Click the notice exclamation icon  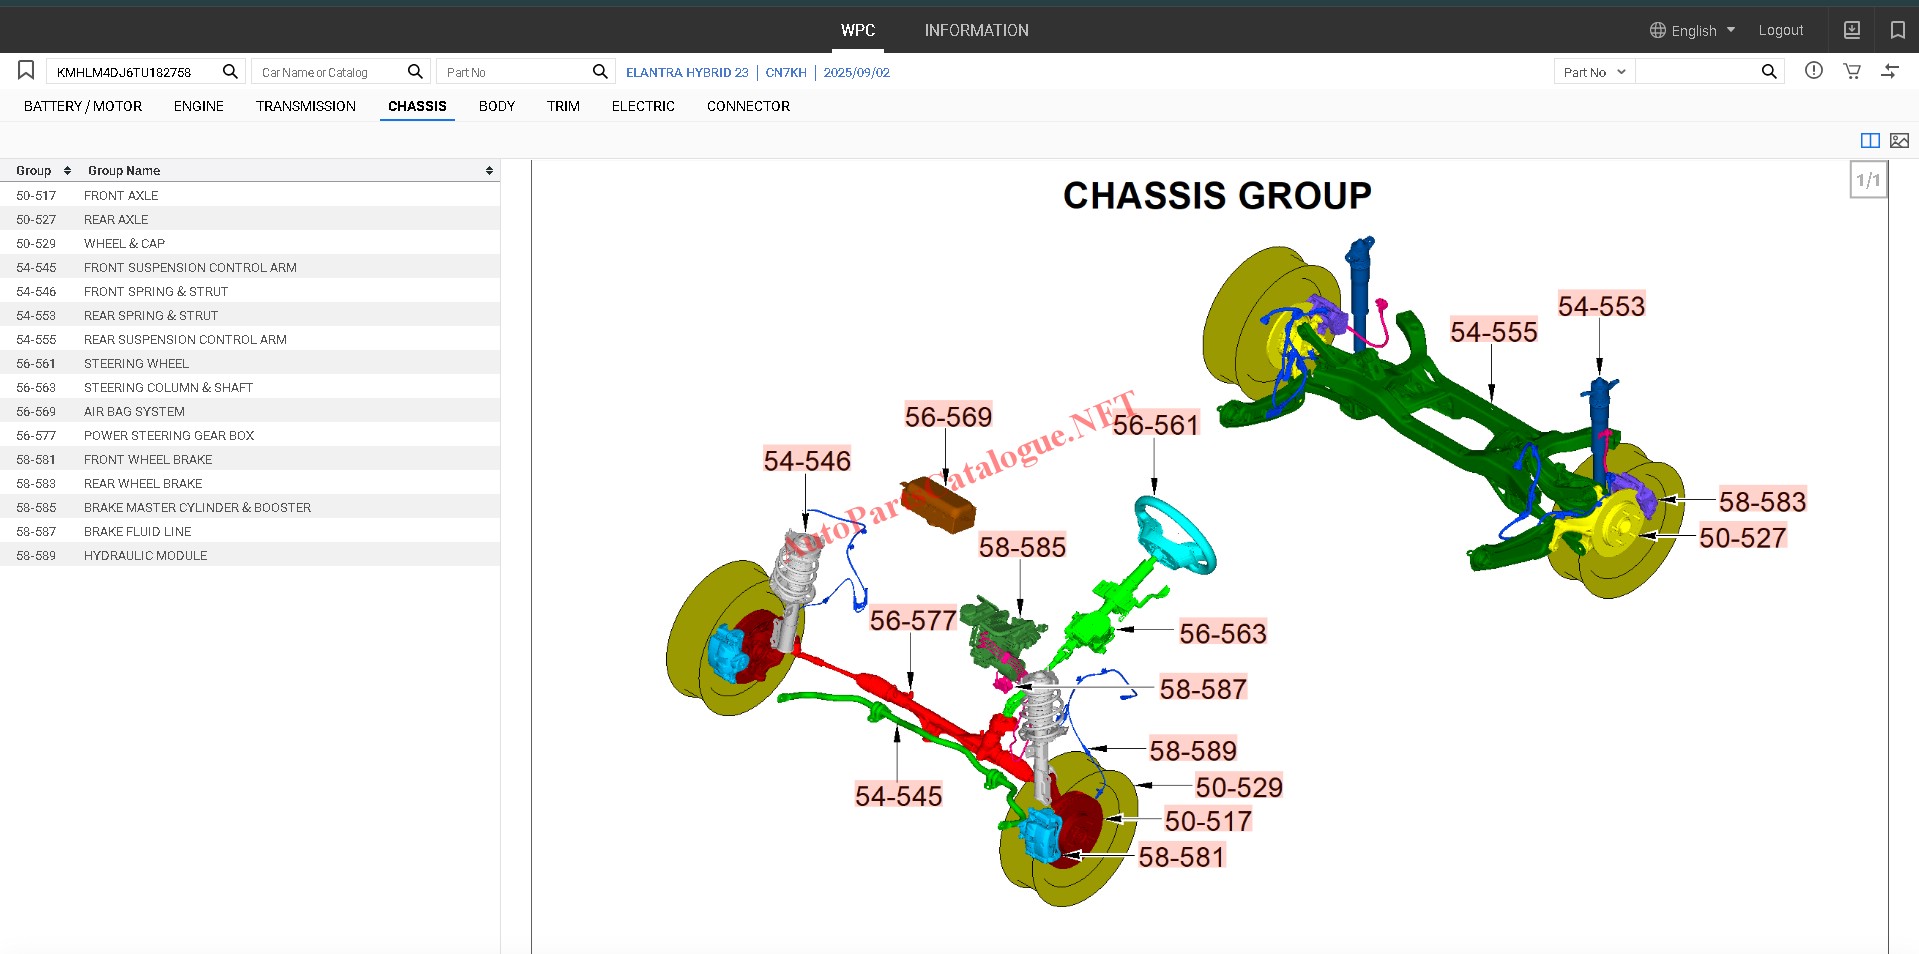coord(1813,71)
